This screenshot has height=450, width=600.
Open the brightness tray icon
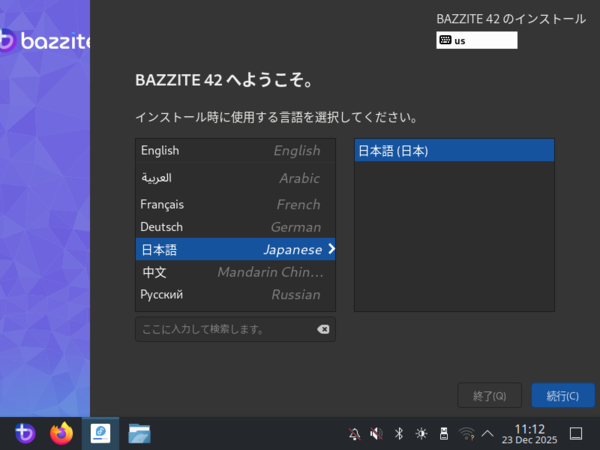click(421, 434)
